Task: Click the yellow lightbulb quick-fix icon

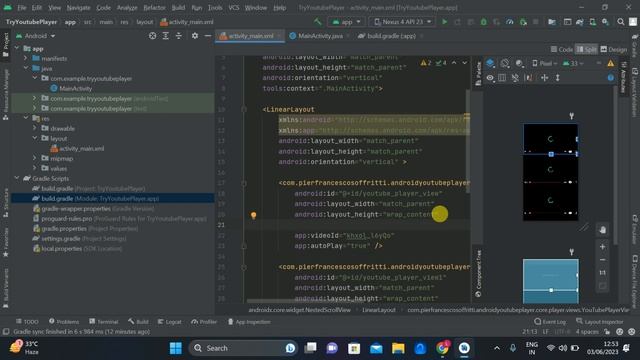Action: pyautogui.click(x=253, y=215)
